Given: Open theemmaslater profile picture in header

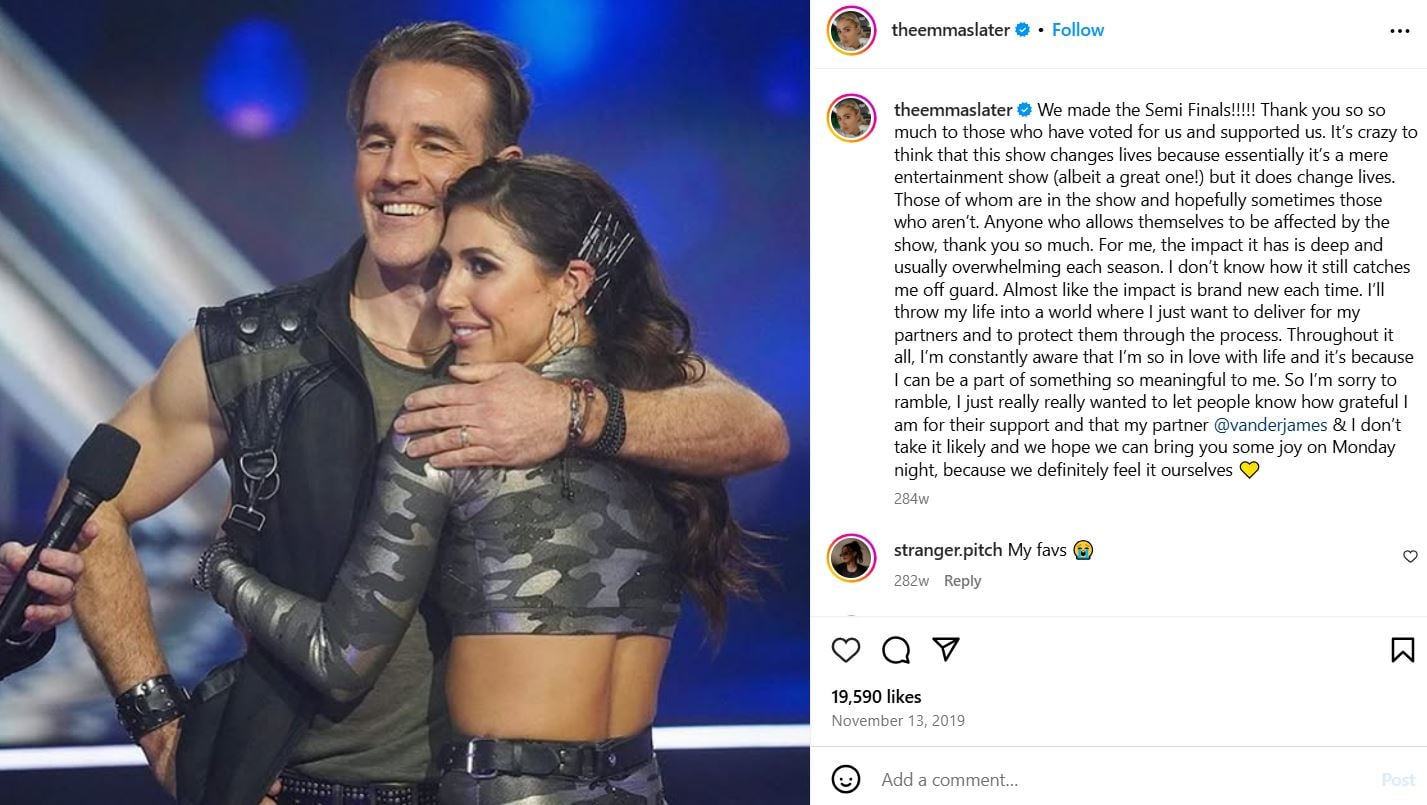Looking at the screenshot, I should tap(852, 31).
